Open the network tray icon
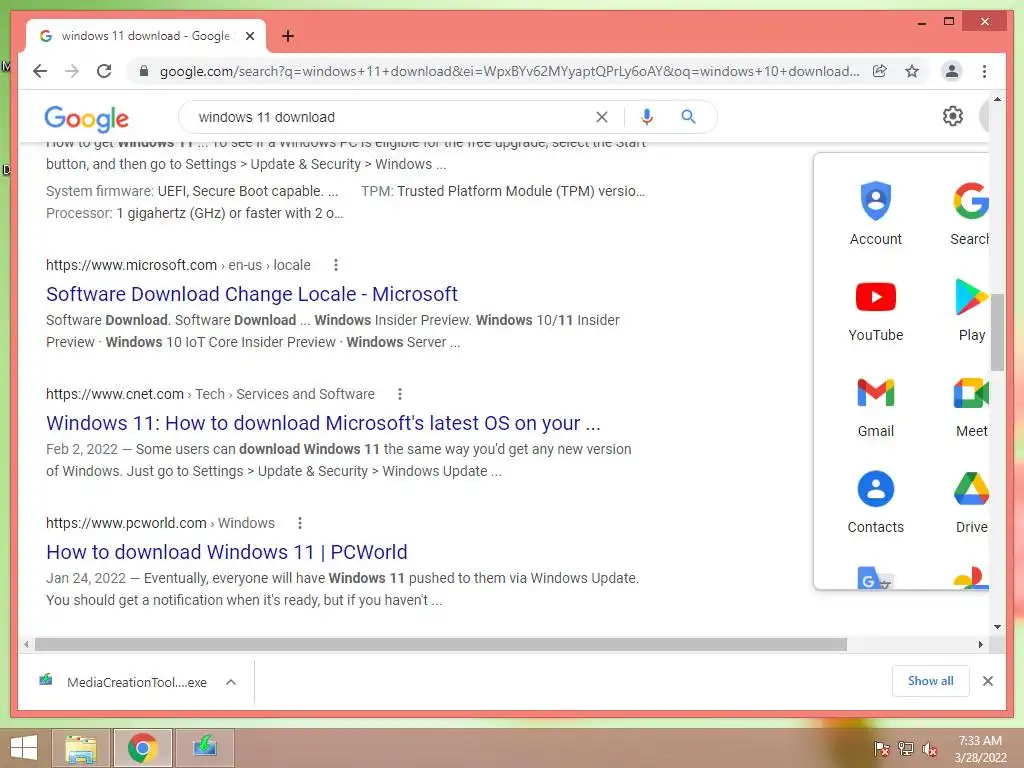Screen dimensions: 1024x768 tap(906, 749)
